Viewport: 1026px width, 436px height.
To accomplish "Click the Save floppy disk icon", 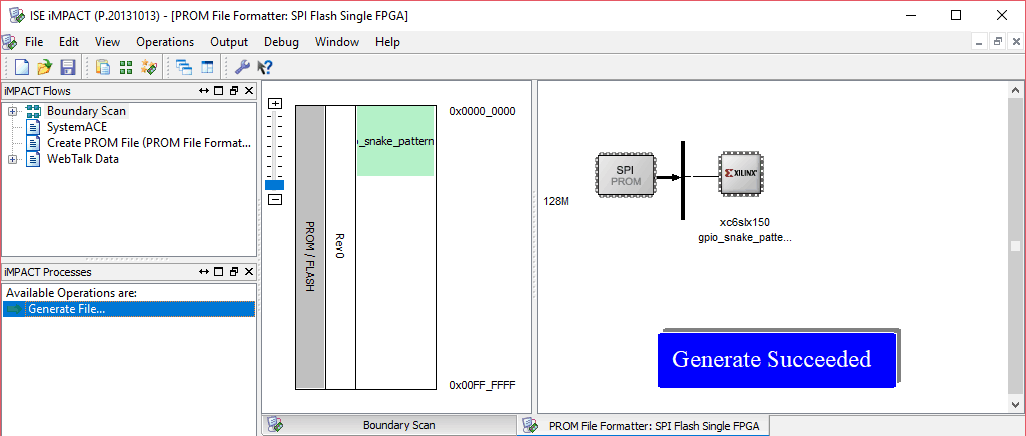I will (68, 68).
